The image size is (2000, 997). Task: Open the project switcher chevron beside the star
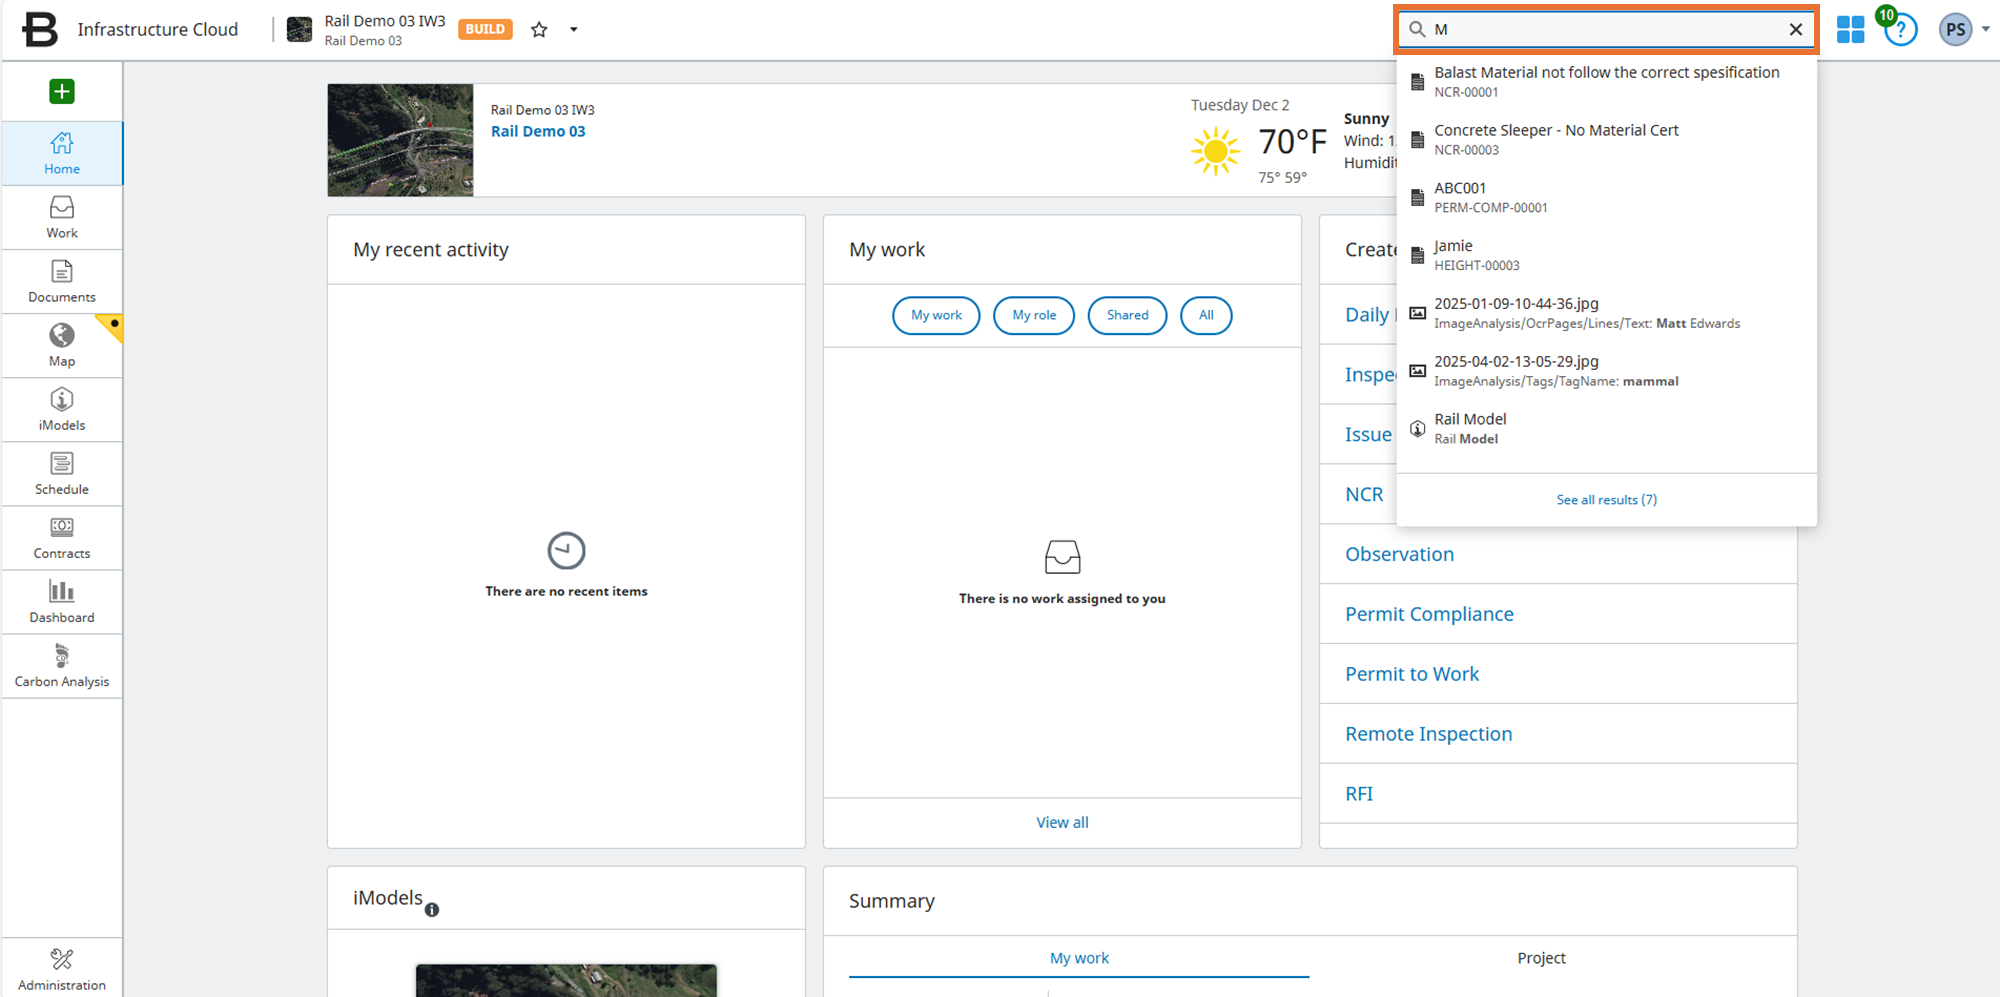[574, 29]
